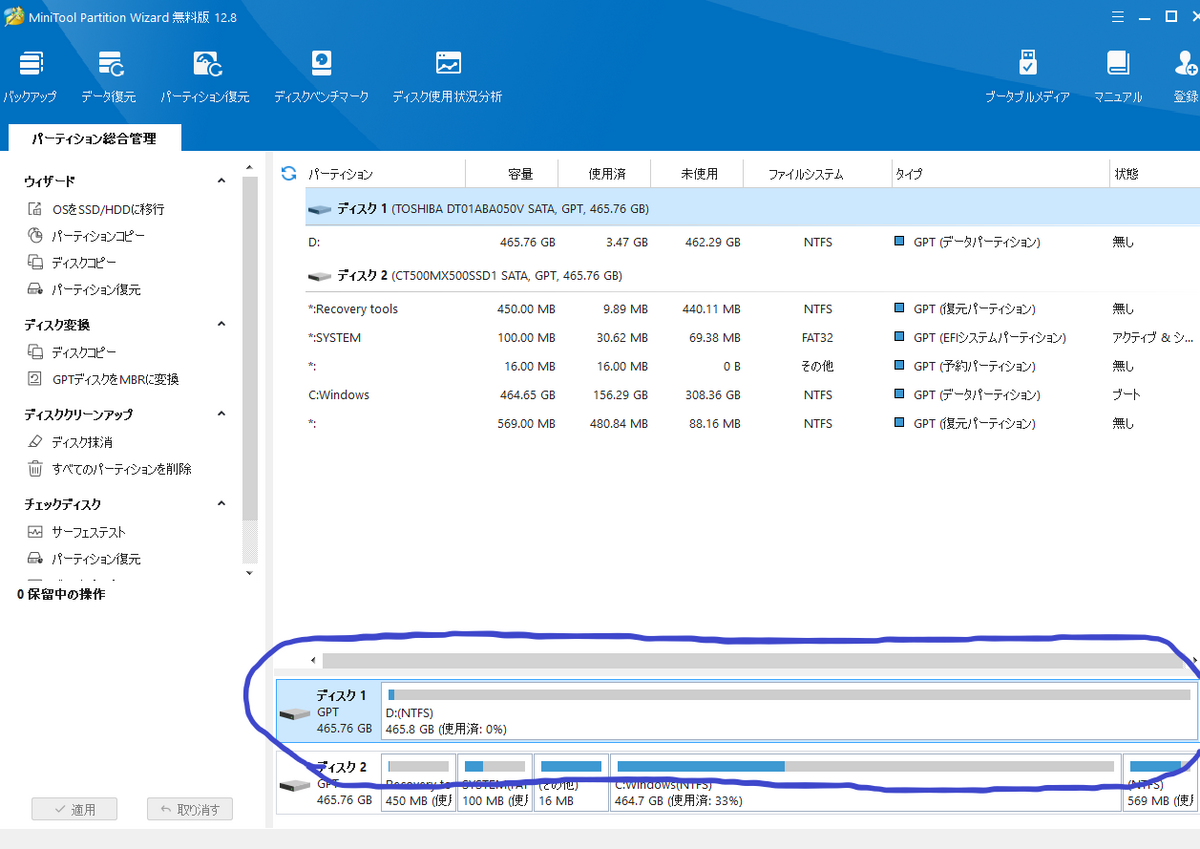Screen dimensions: 1200x849
Task: Click 569 MB NTFS block in disk map
Action: point(1159,783)
